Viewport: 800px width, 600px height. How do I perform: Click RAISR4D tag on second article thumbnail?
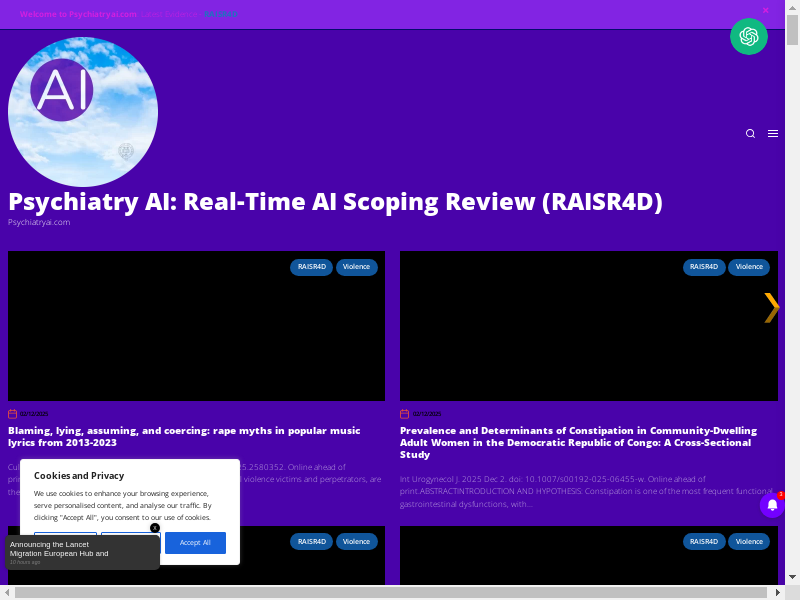(704, 267)
